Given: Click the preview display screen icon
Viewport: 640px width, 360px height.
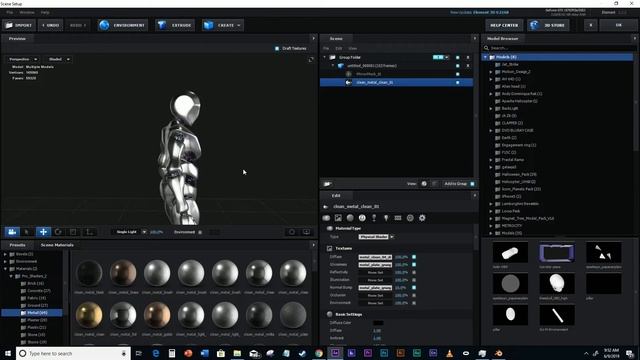Looking at the screenshot, I should [x=306, y=232].
